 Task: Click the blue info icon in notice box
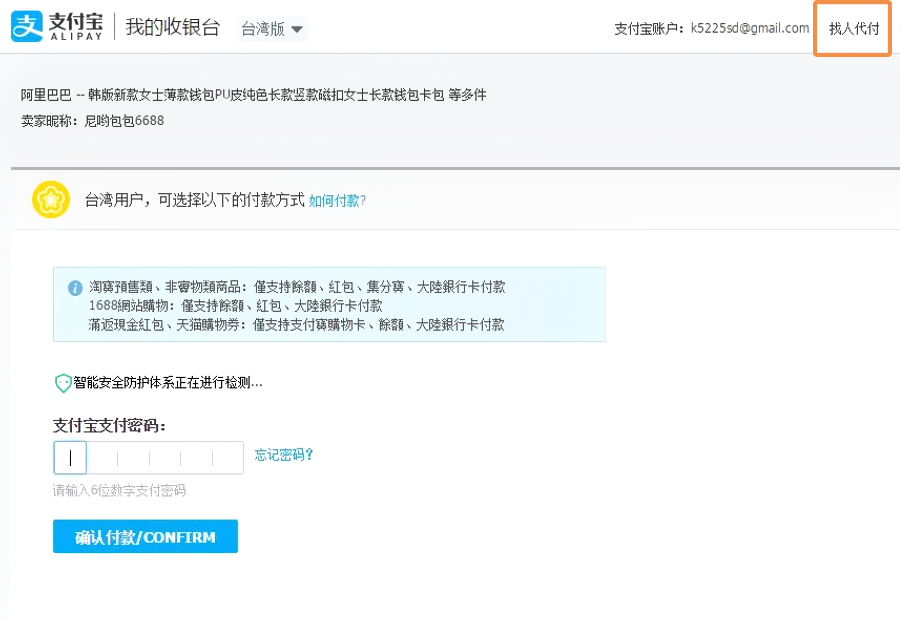pyautogui.click(x=75, y=288)
